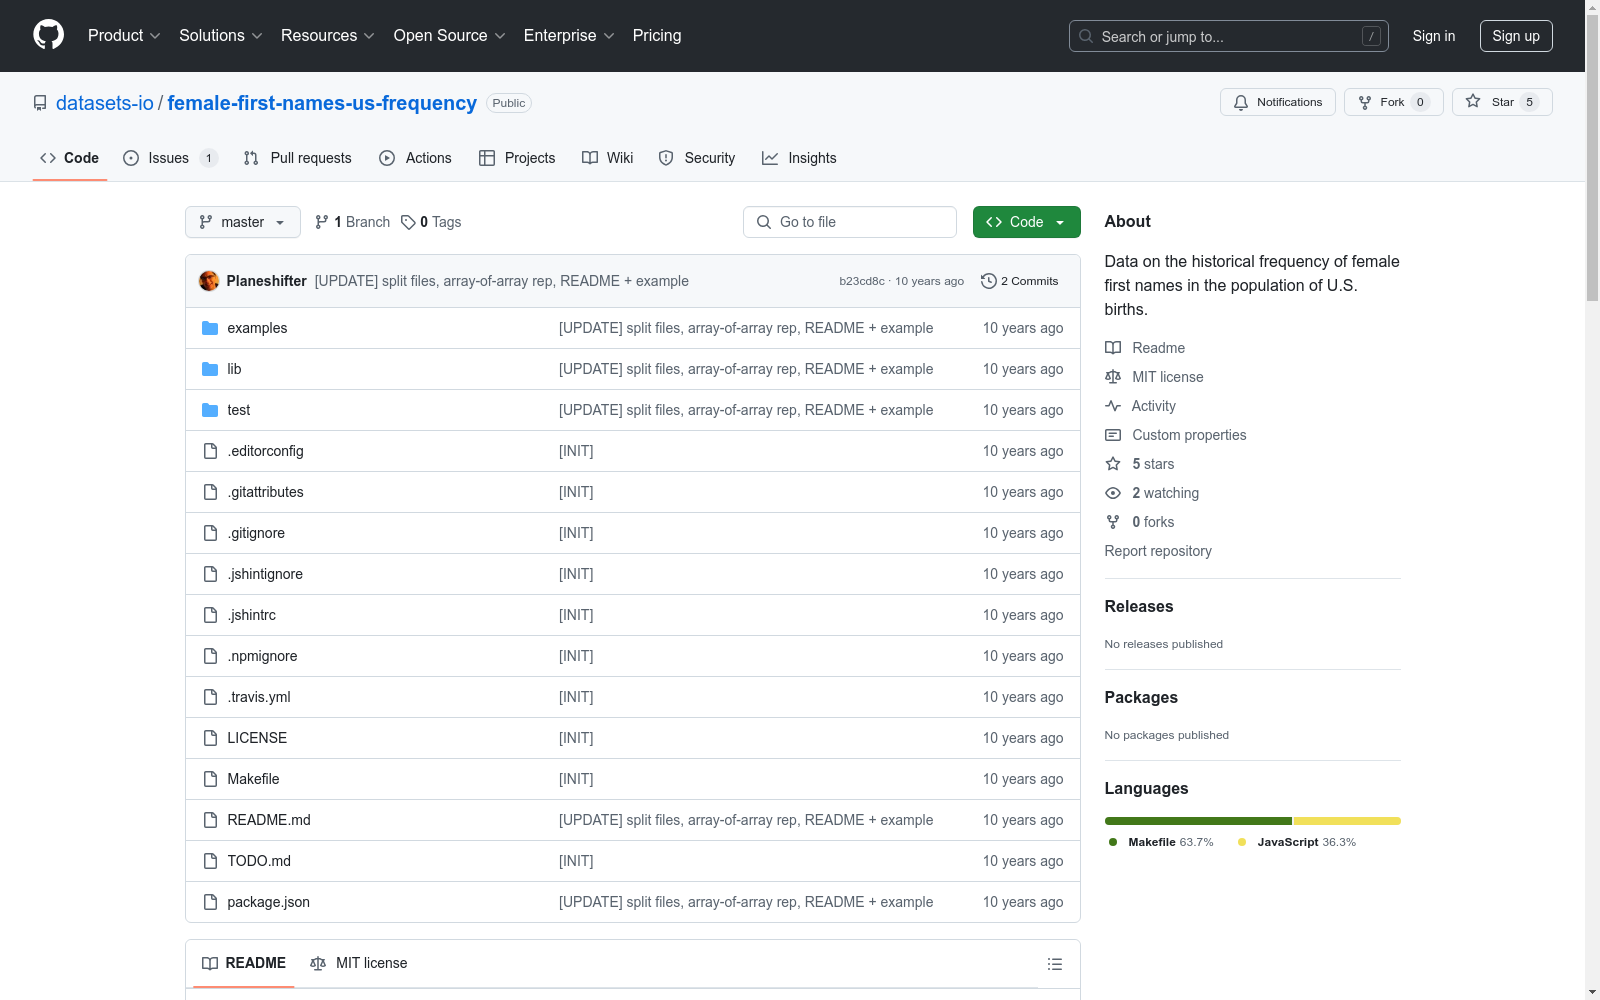The height and width of the screenshot is (1000, 1600).
Task: Click the examples folder icon
Action: (210, 328)
